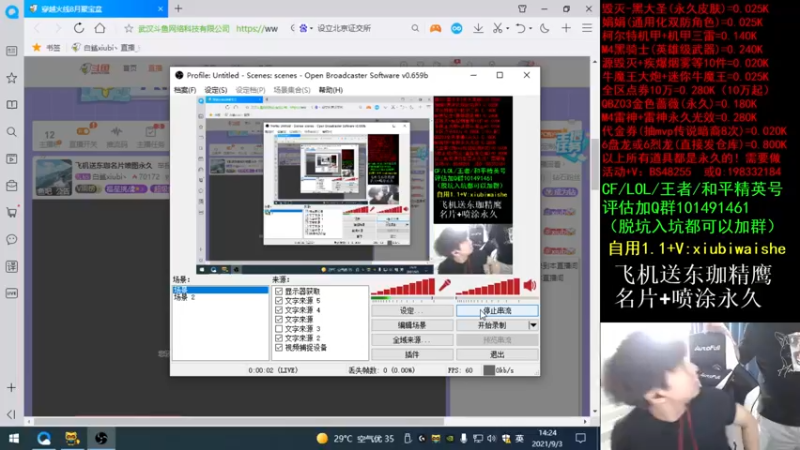800x450 pixels.
Task: Open the 白鲨xiubi bookmark link
Action: point(105,47)
